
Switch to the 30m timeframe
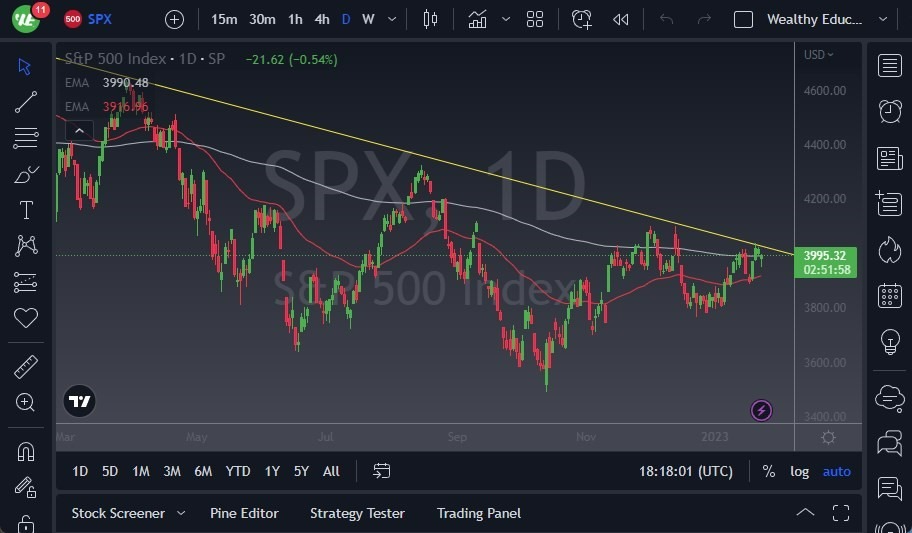click(262, 19)
